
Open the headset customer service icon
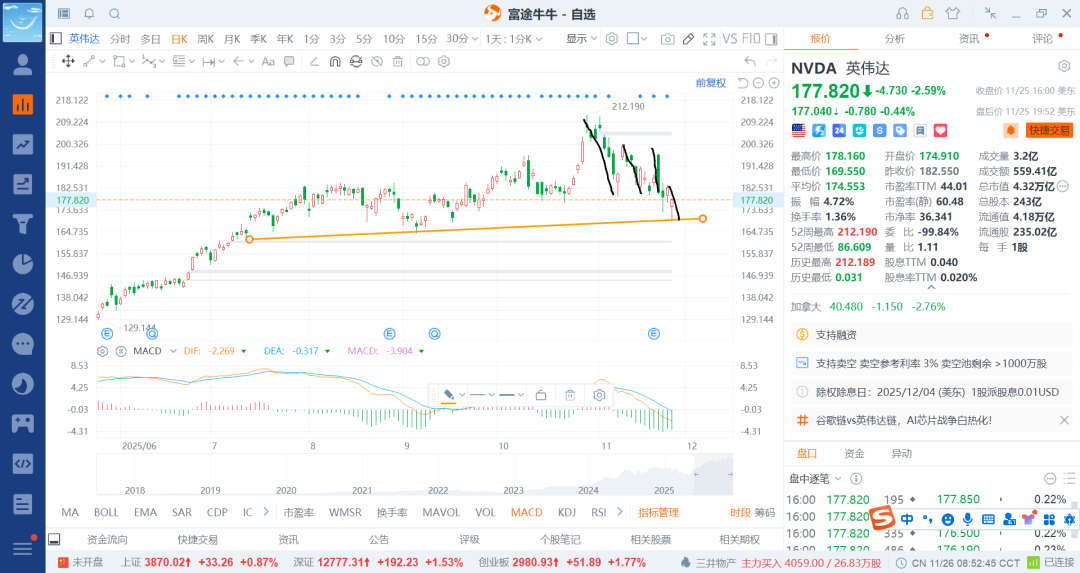click(902, 13)
